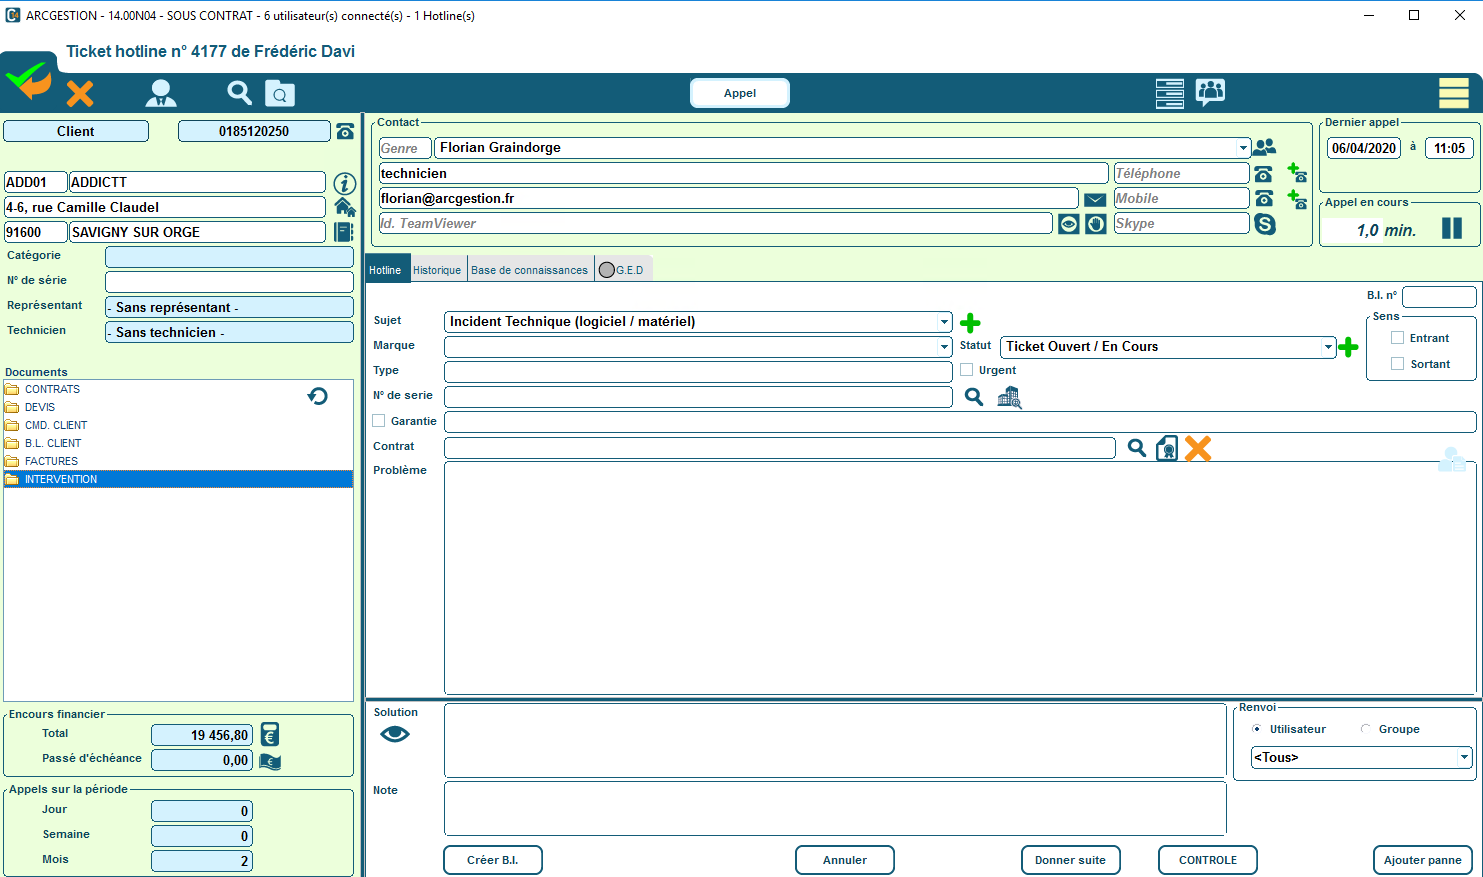The image size is (1483, 877).
Task: Check the Entrant direction checkbox
Action: click(1398, 338)
